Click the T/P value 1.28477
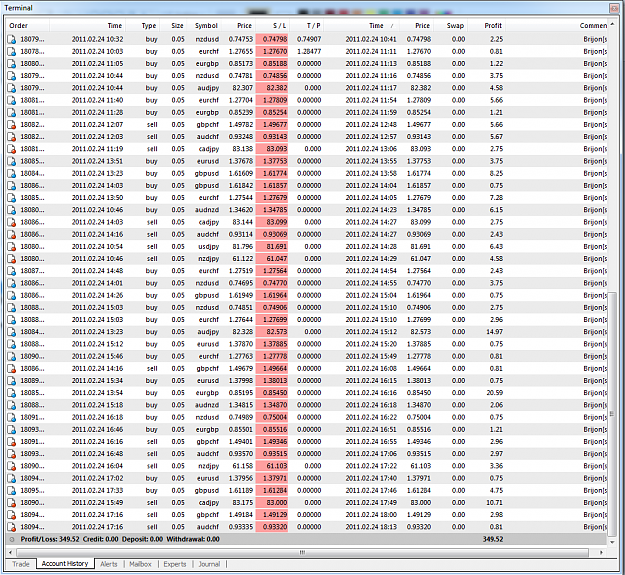 click(x=309, y=52)
